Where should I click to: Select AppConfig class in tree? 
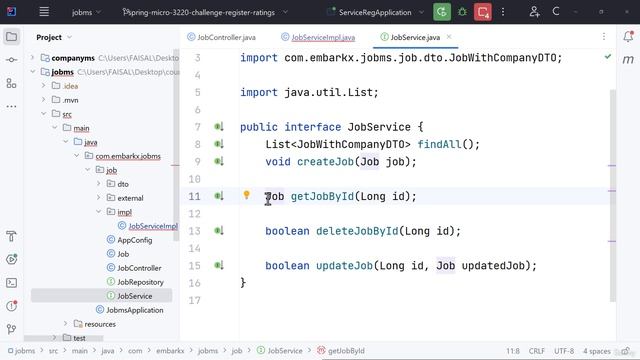129,240
